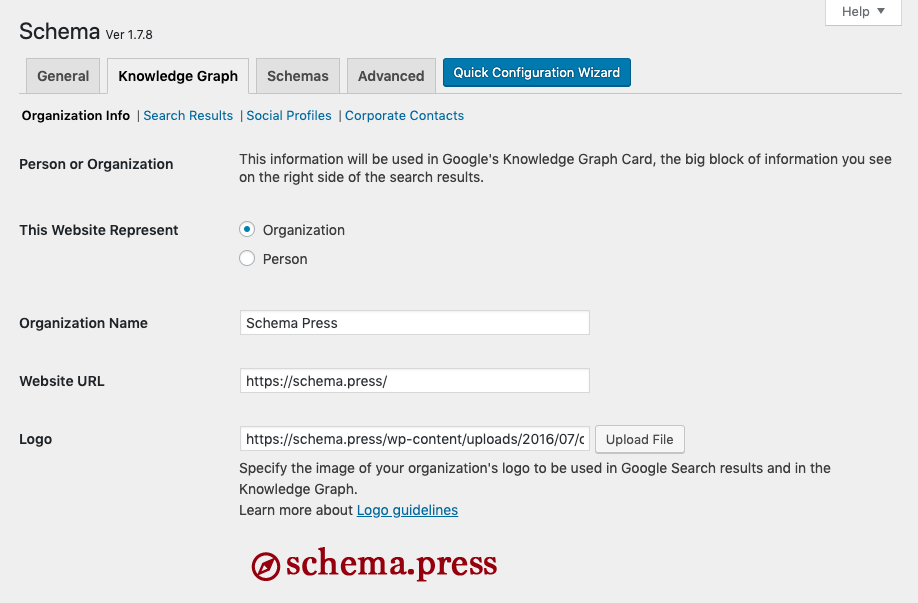Click the schema.press logo preview image
This screenshot has width=918, height=603.
click(x=390, y=565)
